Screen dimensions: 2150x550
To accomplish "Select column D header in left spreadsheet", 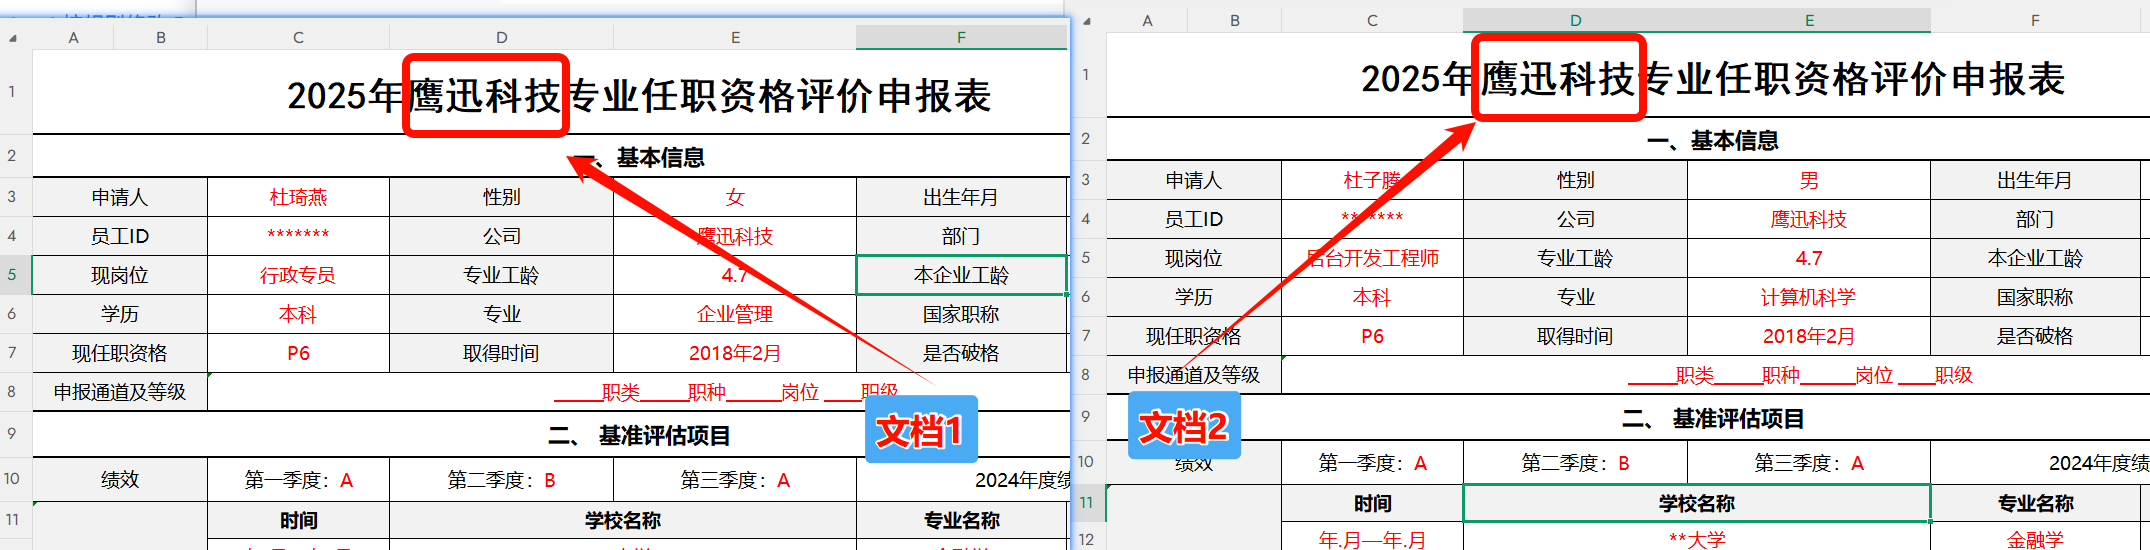I will pyautogui.click(x=501, y=38).
